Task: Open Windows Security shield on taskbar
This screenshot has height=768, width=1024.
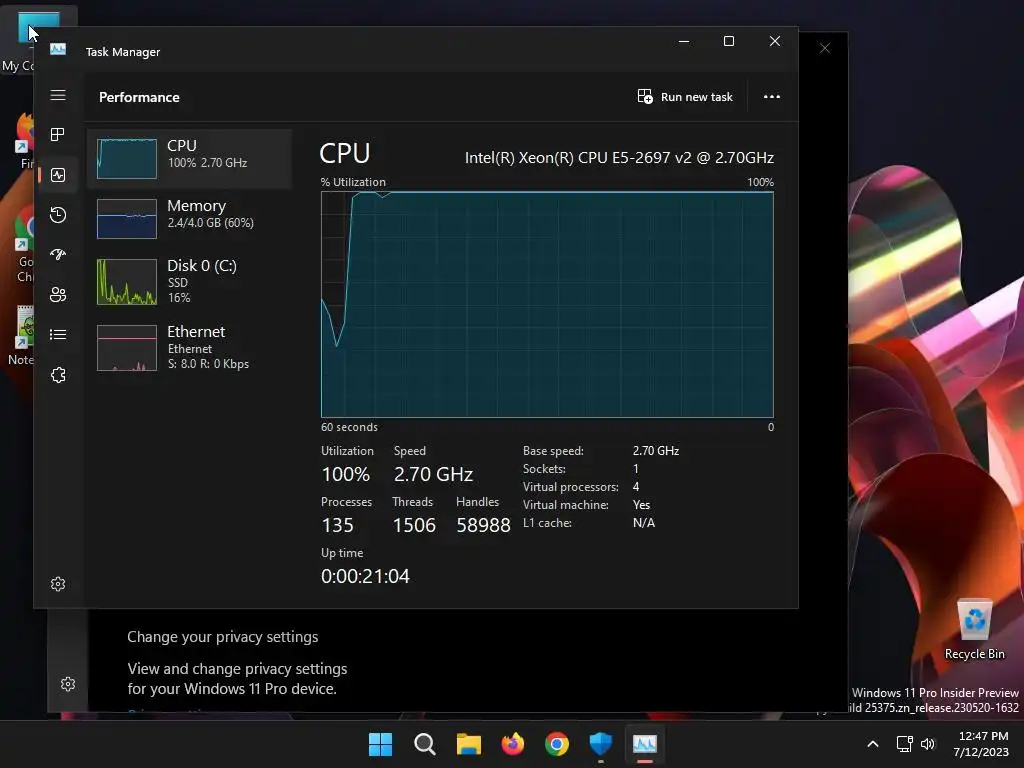Action: click(600, 744)
